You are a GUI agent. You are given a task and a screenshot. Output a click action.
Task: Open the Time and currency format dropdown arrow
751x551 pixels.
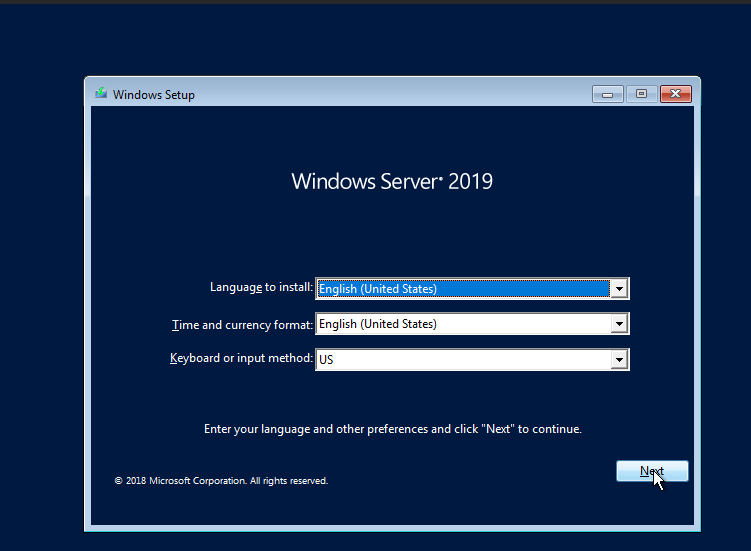coord(619,324)
